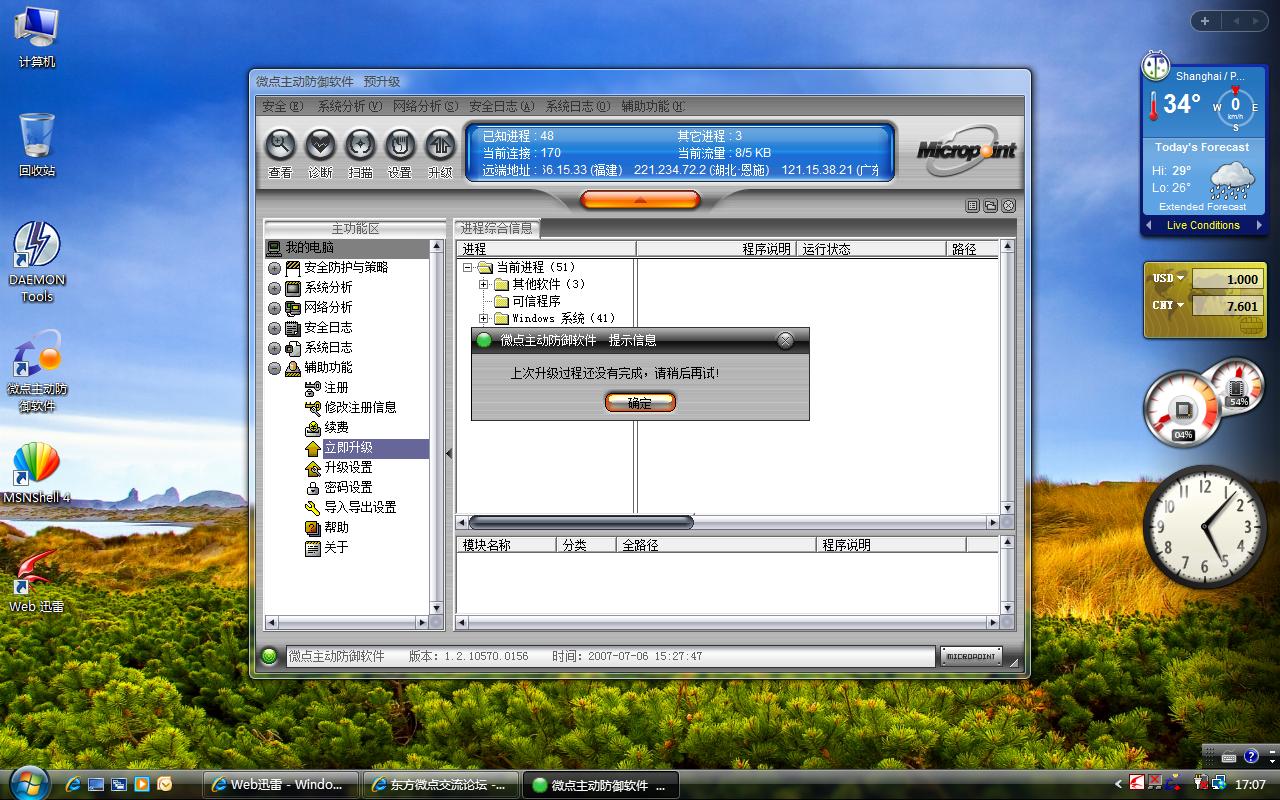Open the 诊断 diagnose toolbar icon
1280x800 pixels.
(320, 146)
